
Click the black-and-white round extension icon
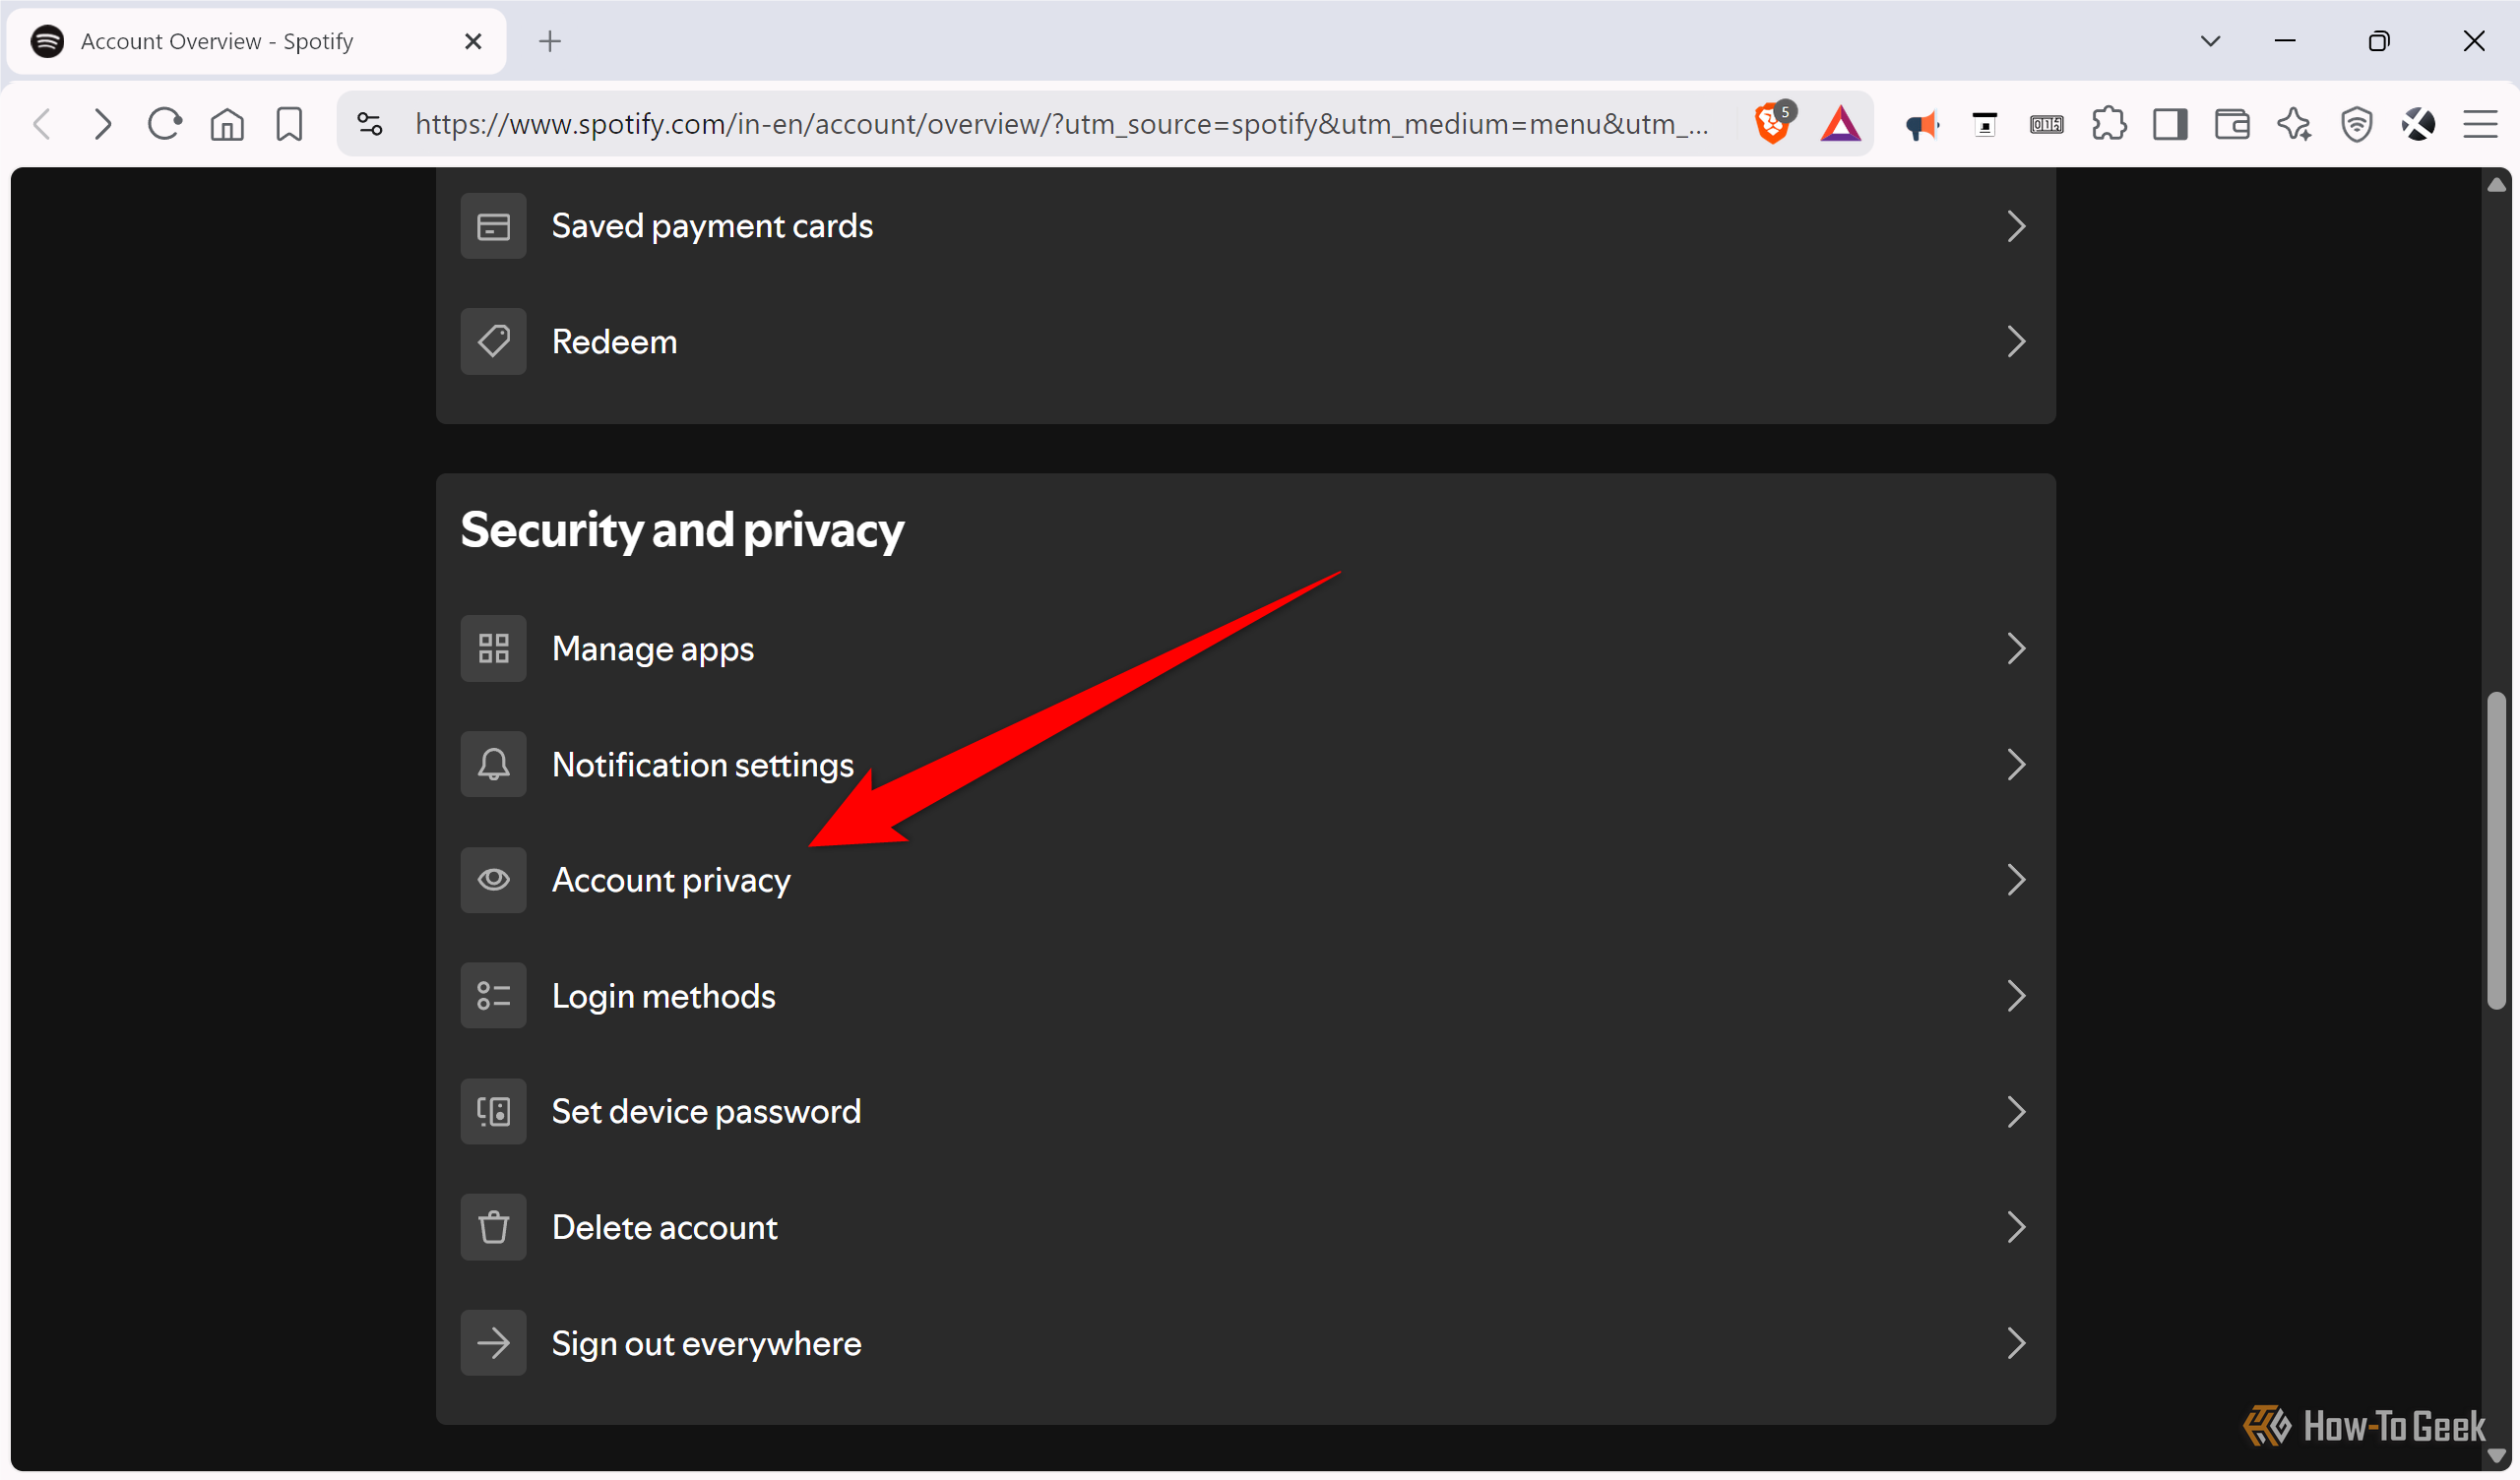click(2418, 124)
